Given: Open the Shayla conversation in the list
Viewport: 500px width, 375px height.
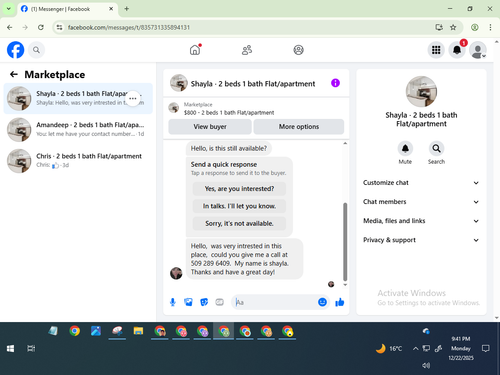Looking at the screenshot, I should coord(78,98).
